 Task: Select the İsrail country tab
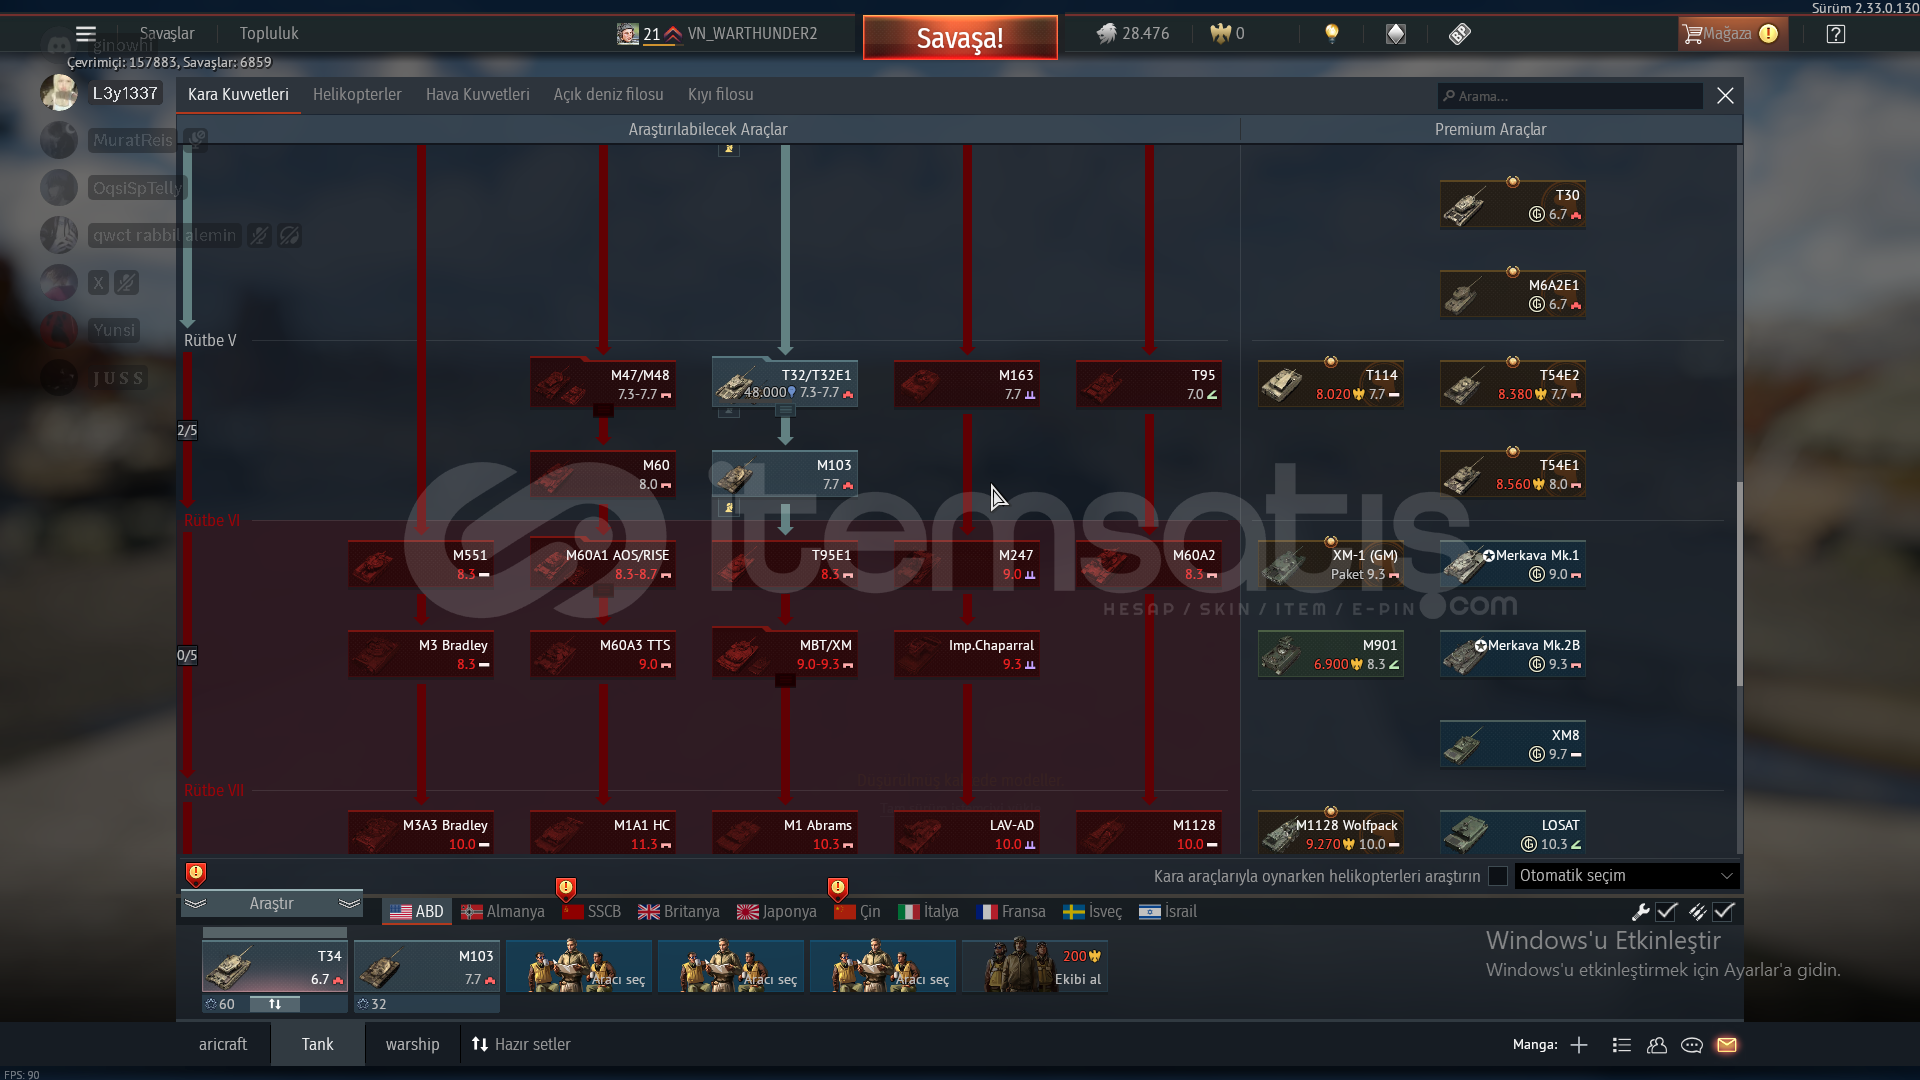[x=1168, y=912]
